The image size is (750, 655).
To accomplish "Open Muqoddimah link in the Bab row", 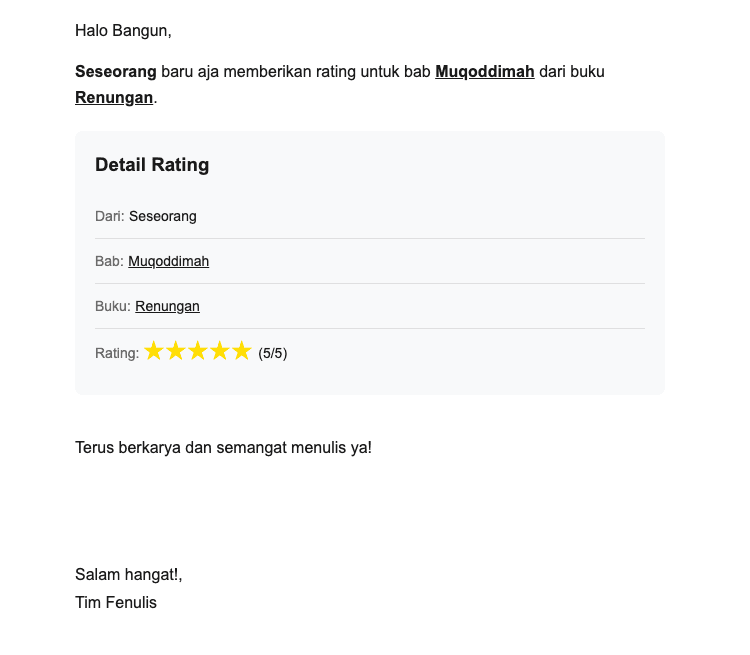I will [169, 261].
